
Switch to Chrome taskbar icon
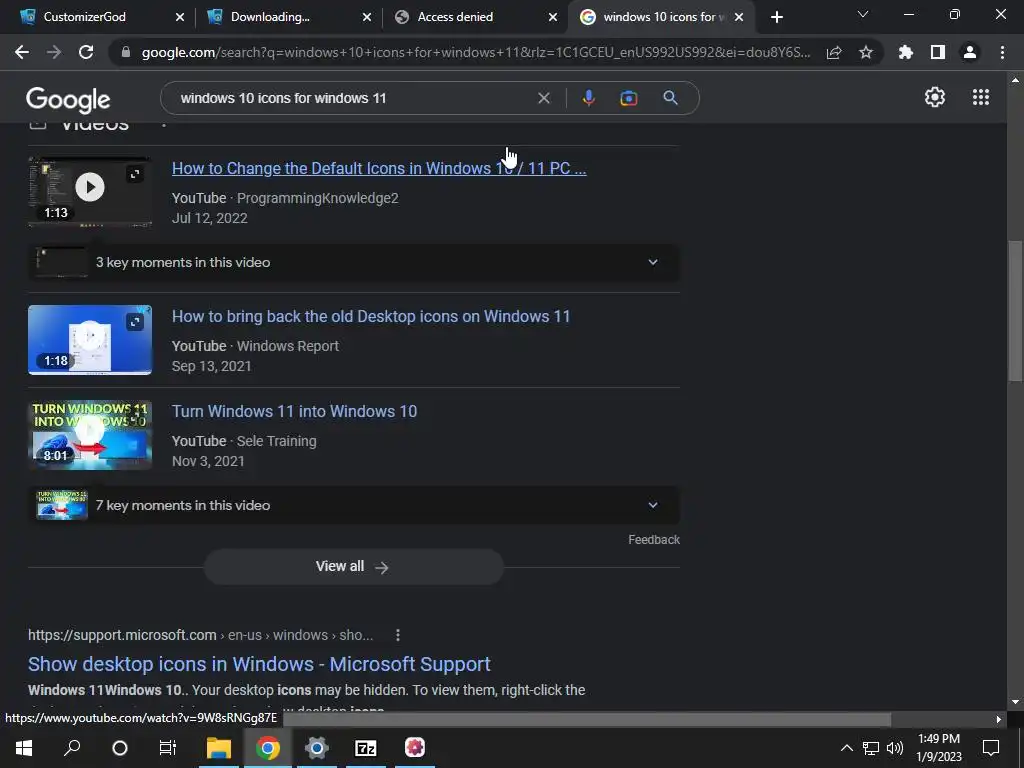(x=268, y=747)
